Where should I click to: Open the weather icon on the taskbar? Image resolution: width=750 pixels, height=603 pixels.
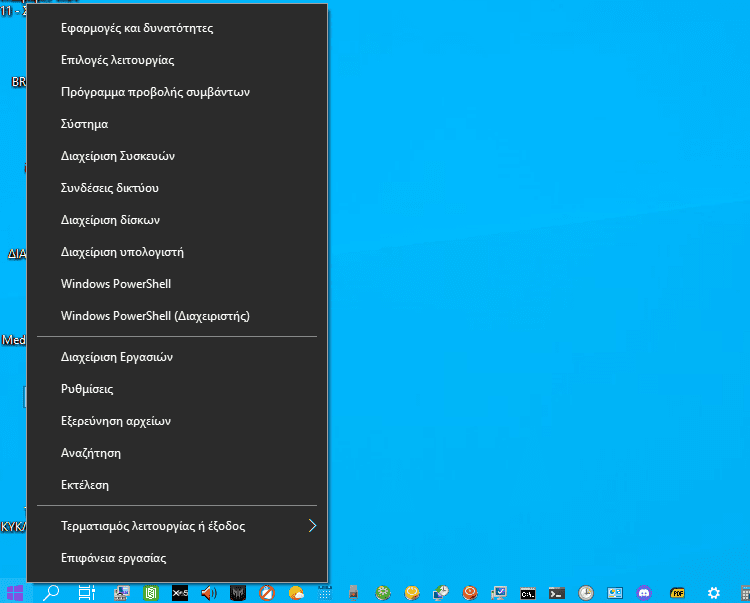(296, 592)
